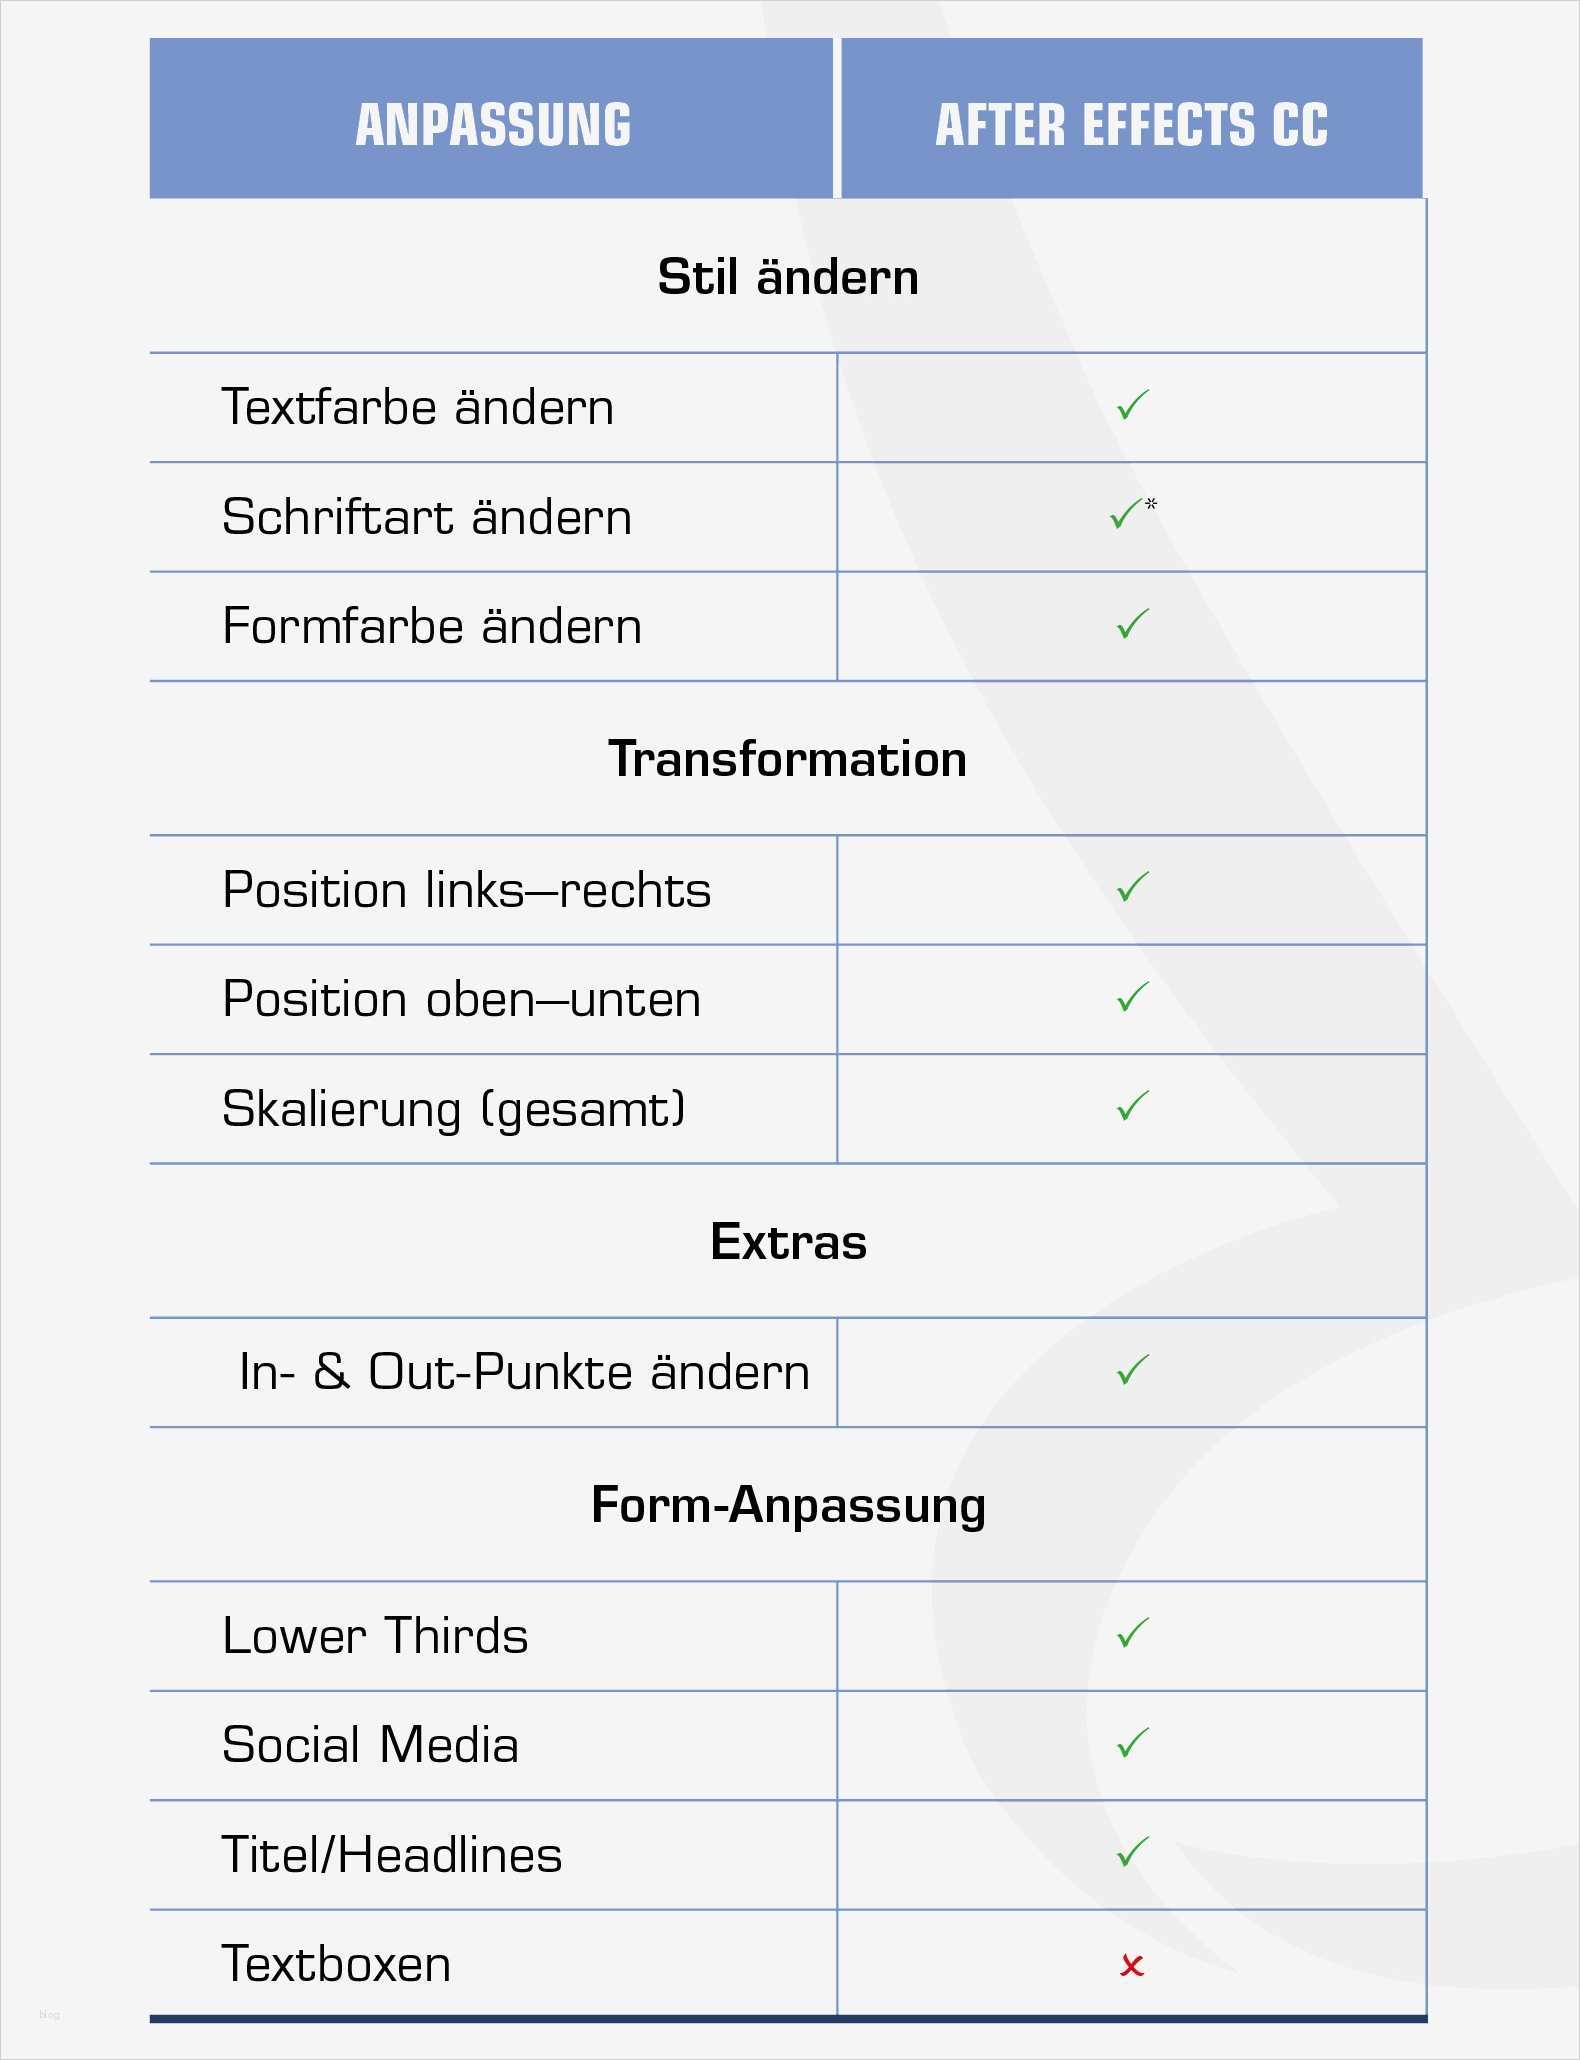The width and height of the screenshot is (1580, 2060).
Task: Click the Position oben–unten checkmark
Action: pyautogui.click(x=1132, y=998)
